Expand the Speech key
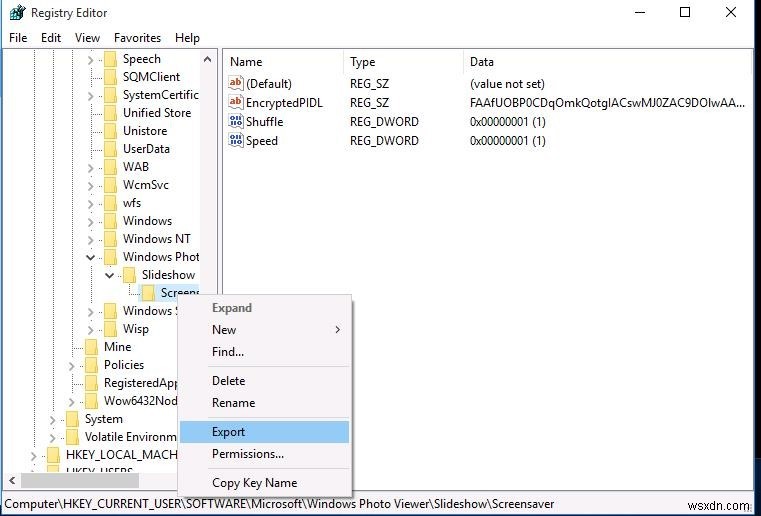This screenshot has height=516, width=761. pyautogui.click(x=91, y=60)
